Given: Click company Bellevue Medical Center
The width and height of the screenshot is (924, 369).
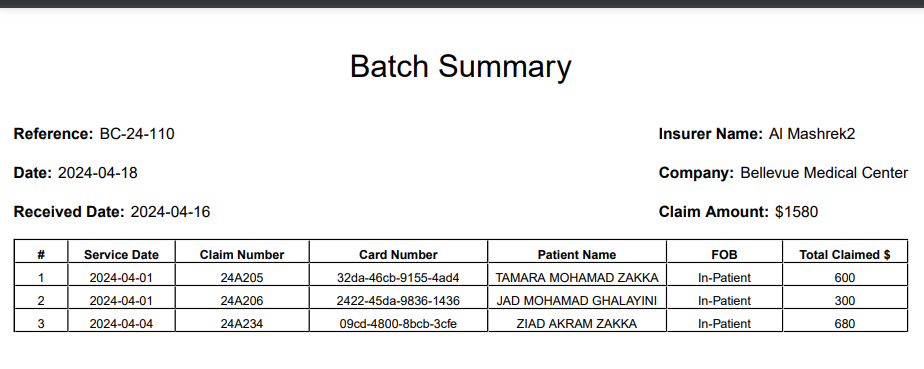Looking at the screenshot, I should click(x=824, y=173).
